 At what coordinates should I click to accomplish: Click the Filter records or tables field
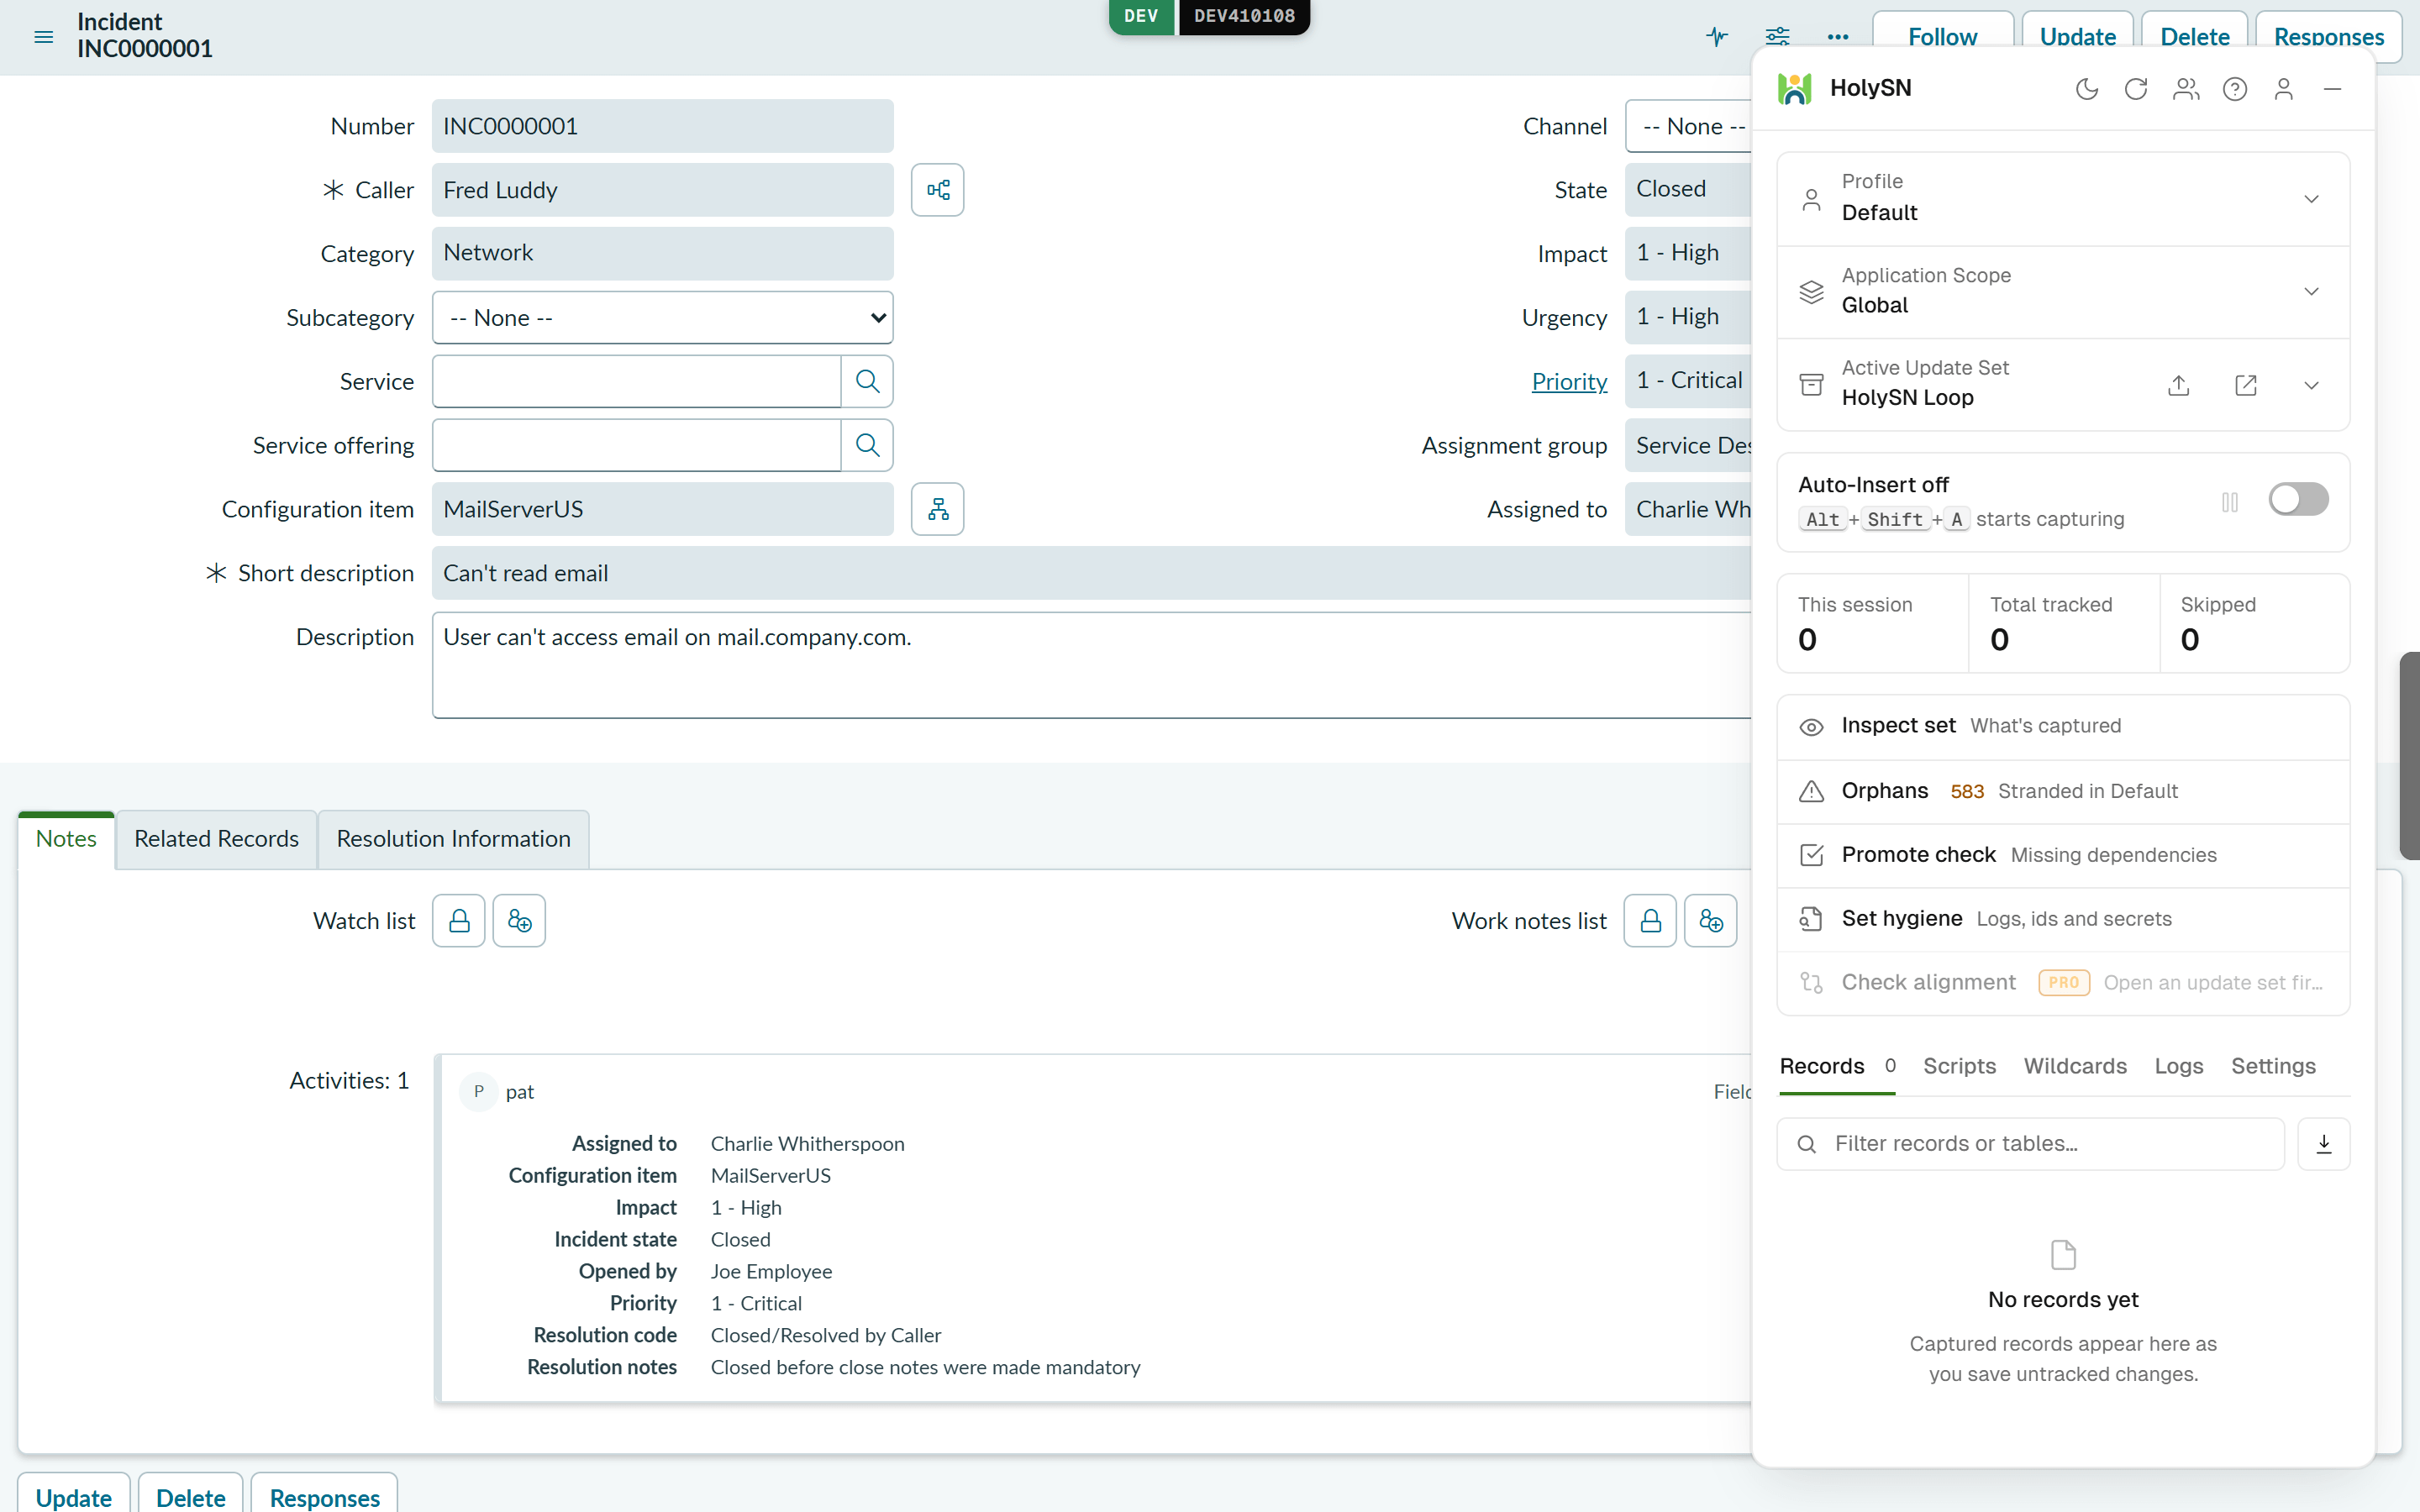click(2030, 1144)
